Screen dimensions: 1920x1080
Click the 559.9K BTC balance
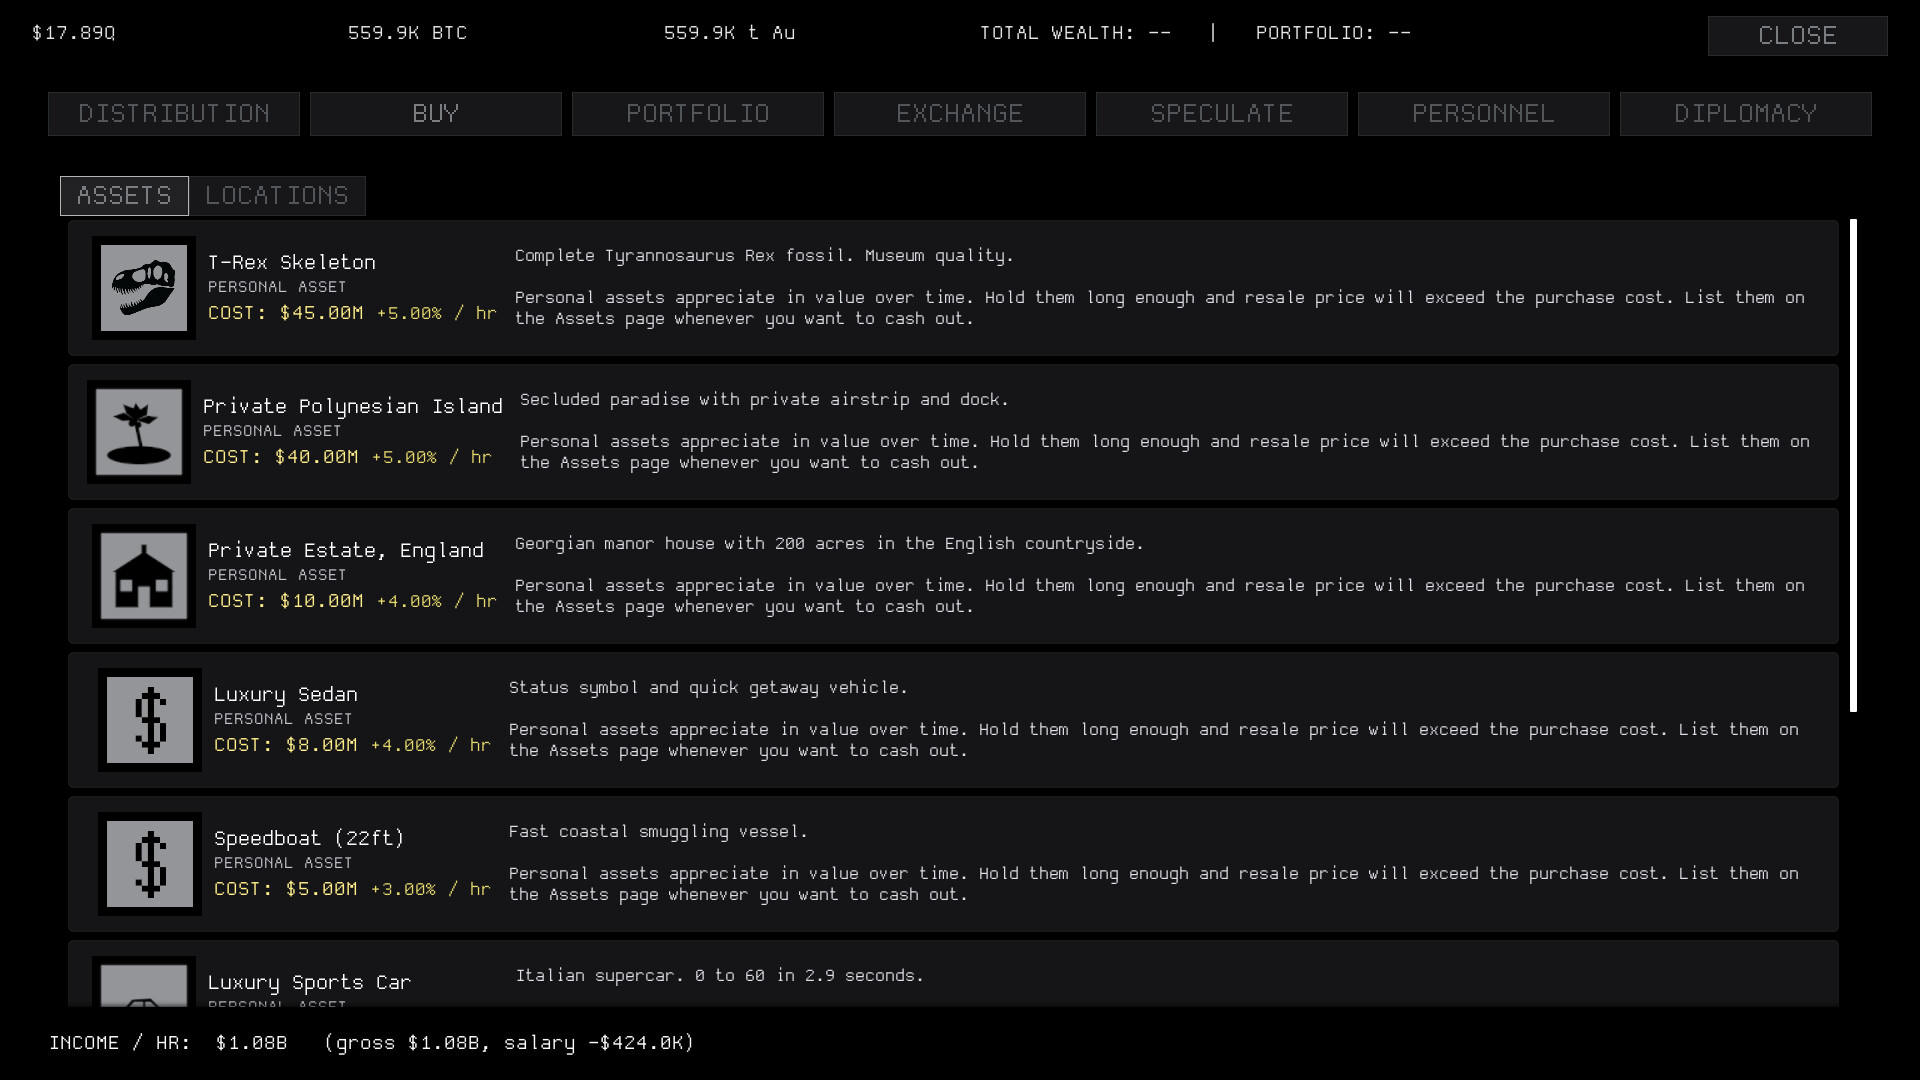click(408, 33)
